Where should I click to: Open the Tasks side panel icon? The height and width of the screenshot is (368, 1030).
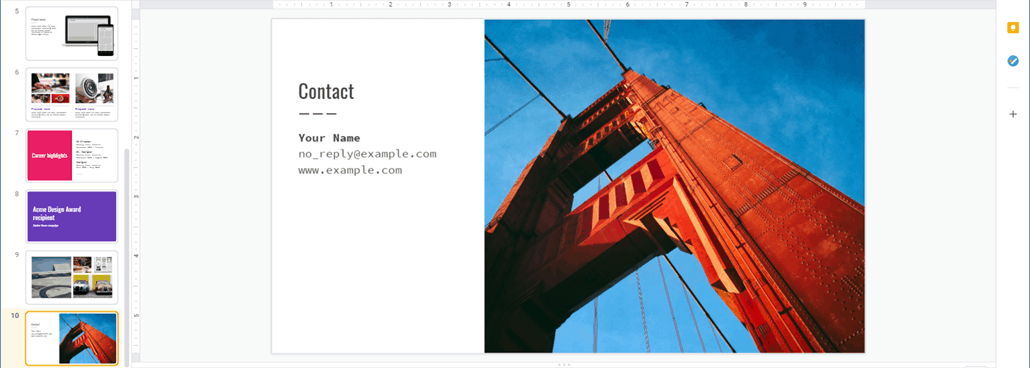[x=1013, y=61]
